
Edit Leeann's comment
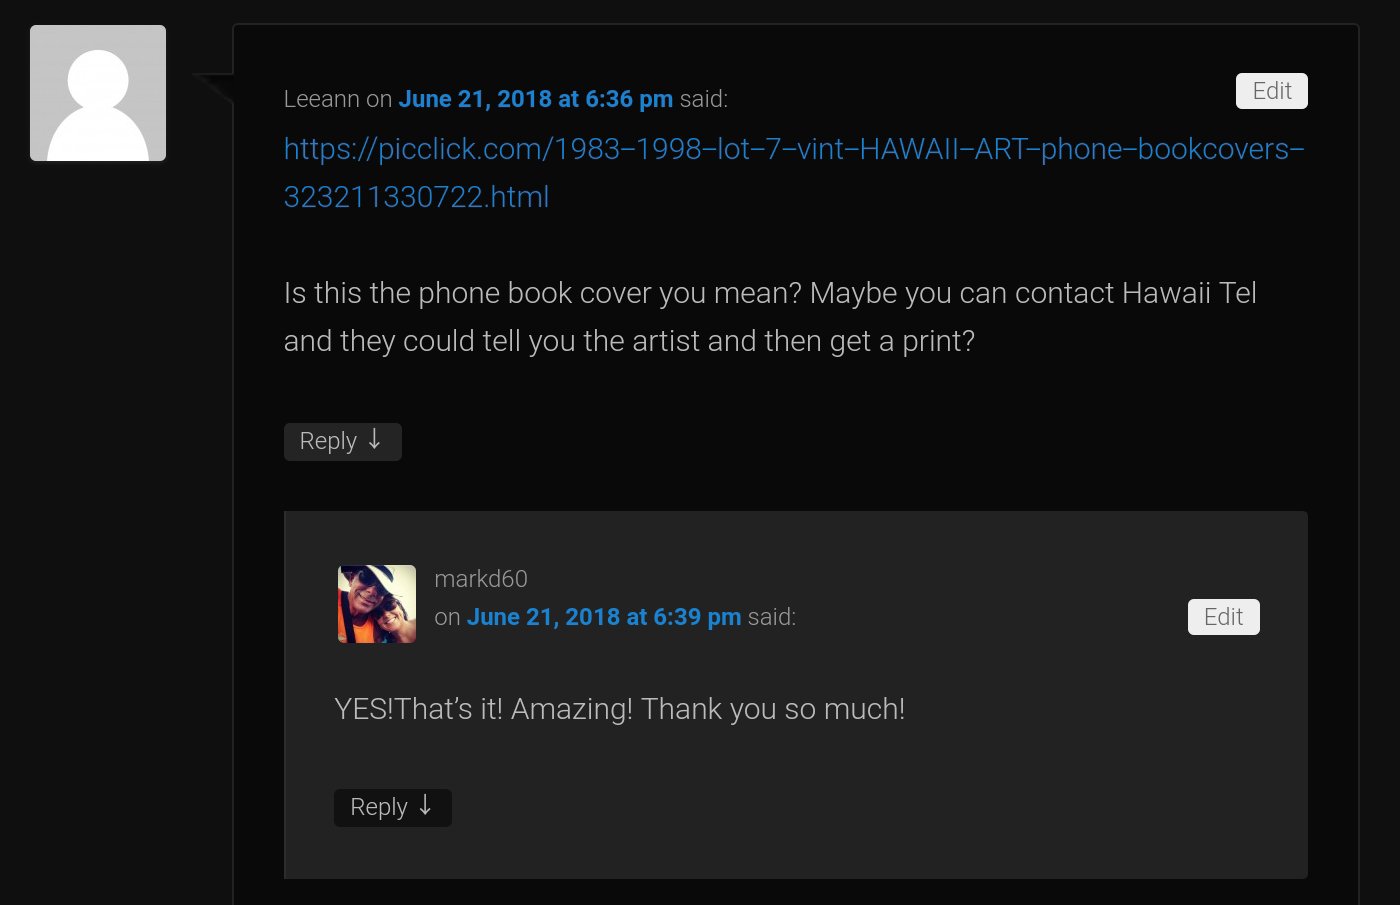(x=1272, y=91)
